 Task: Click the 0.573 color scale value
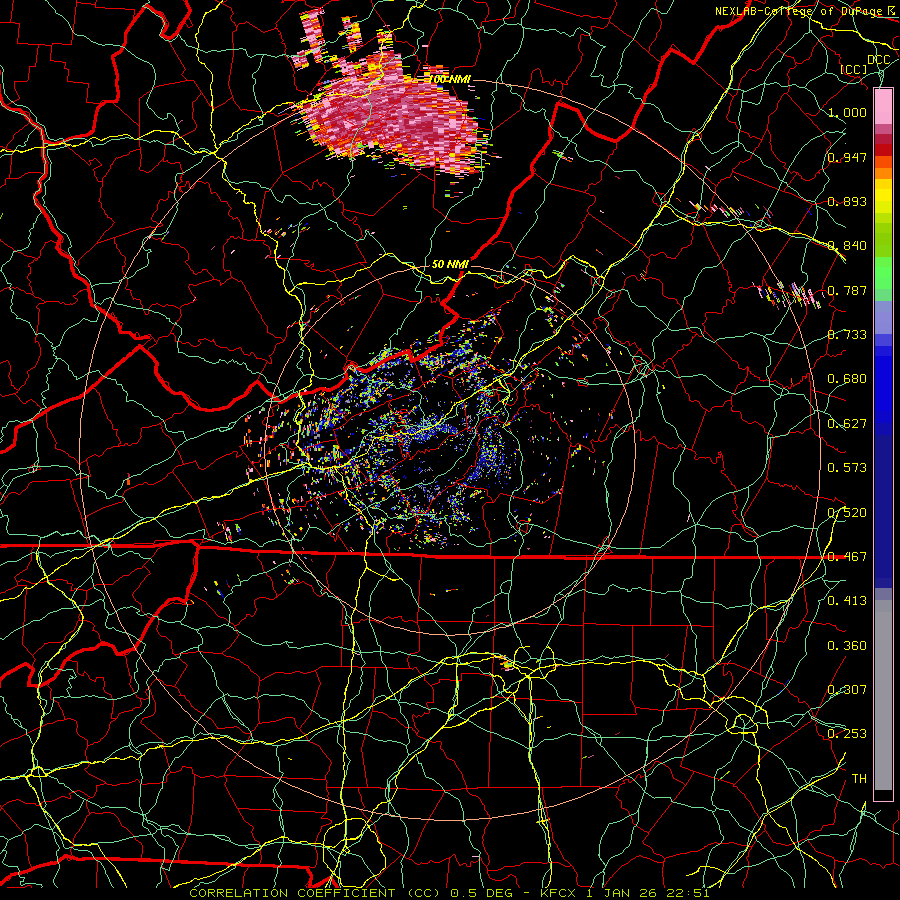click(847, 468)
